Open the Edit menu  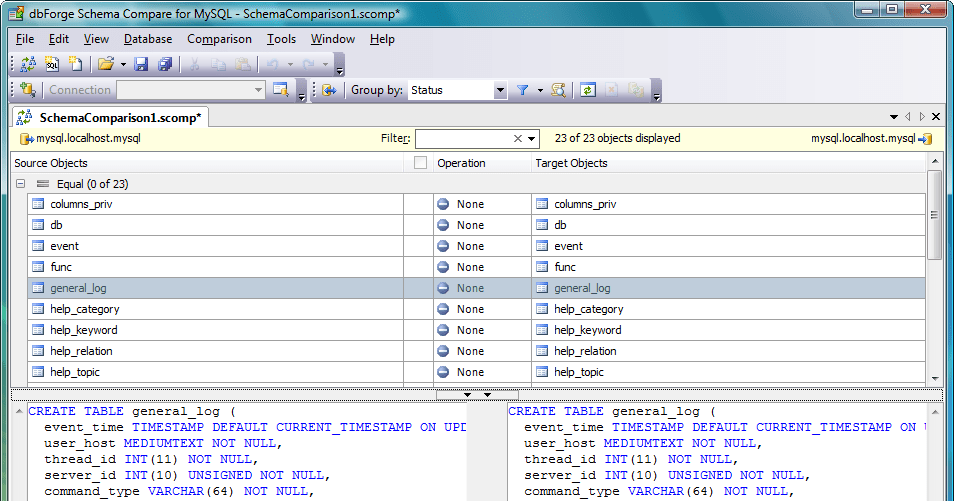pyautogui.click(x=59, y=39)
